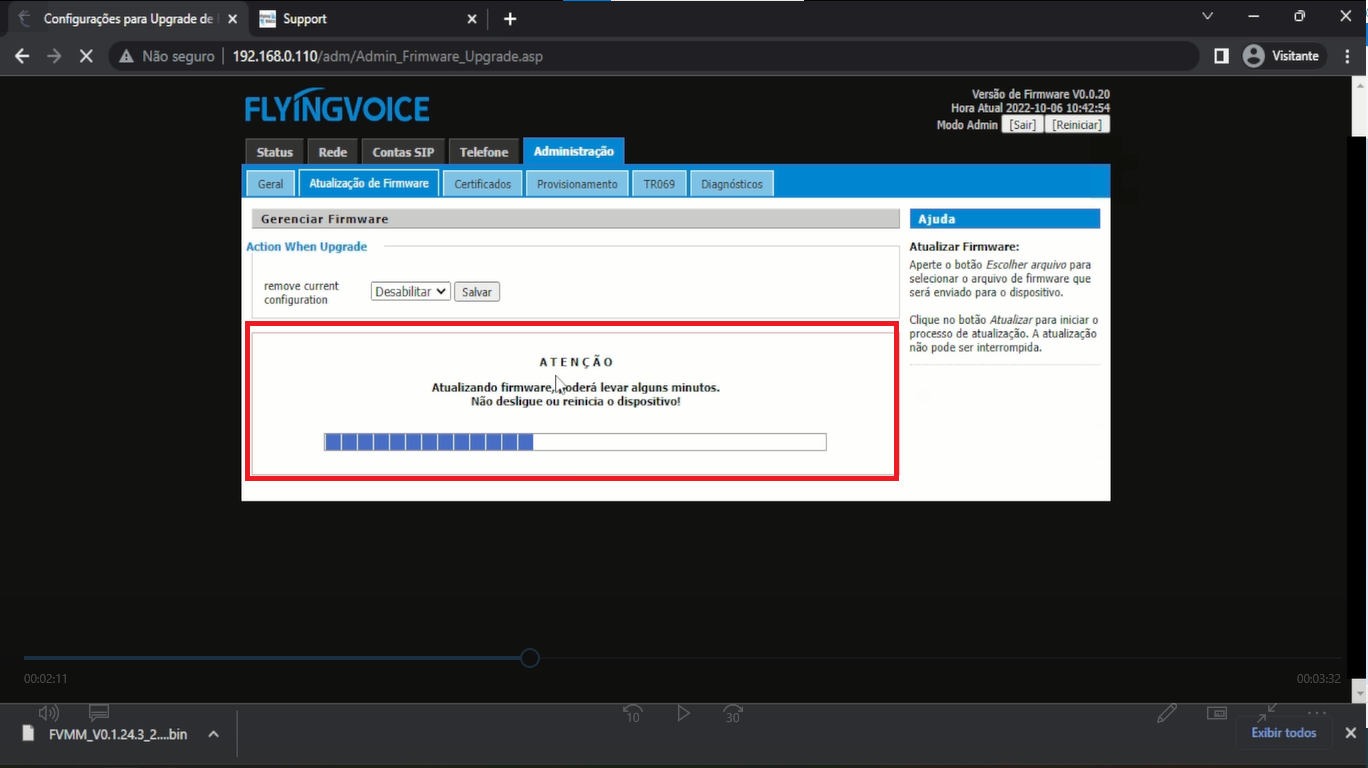Open the captions icon in player
The width and height of the screenshot is (1368, 768).
pos(98,713)
